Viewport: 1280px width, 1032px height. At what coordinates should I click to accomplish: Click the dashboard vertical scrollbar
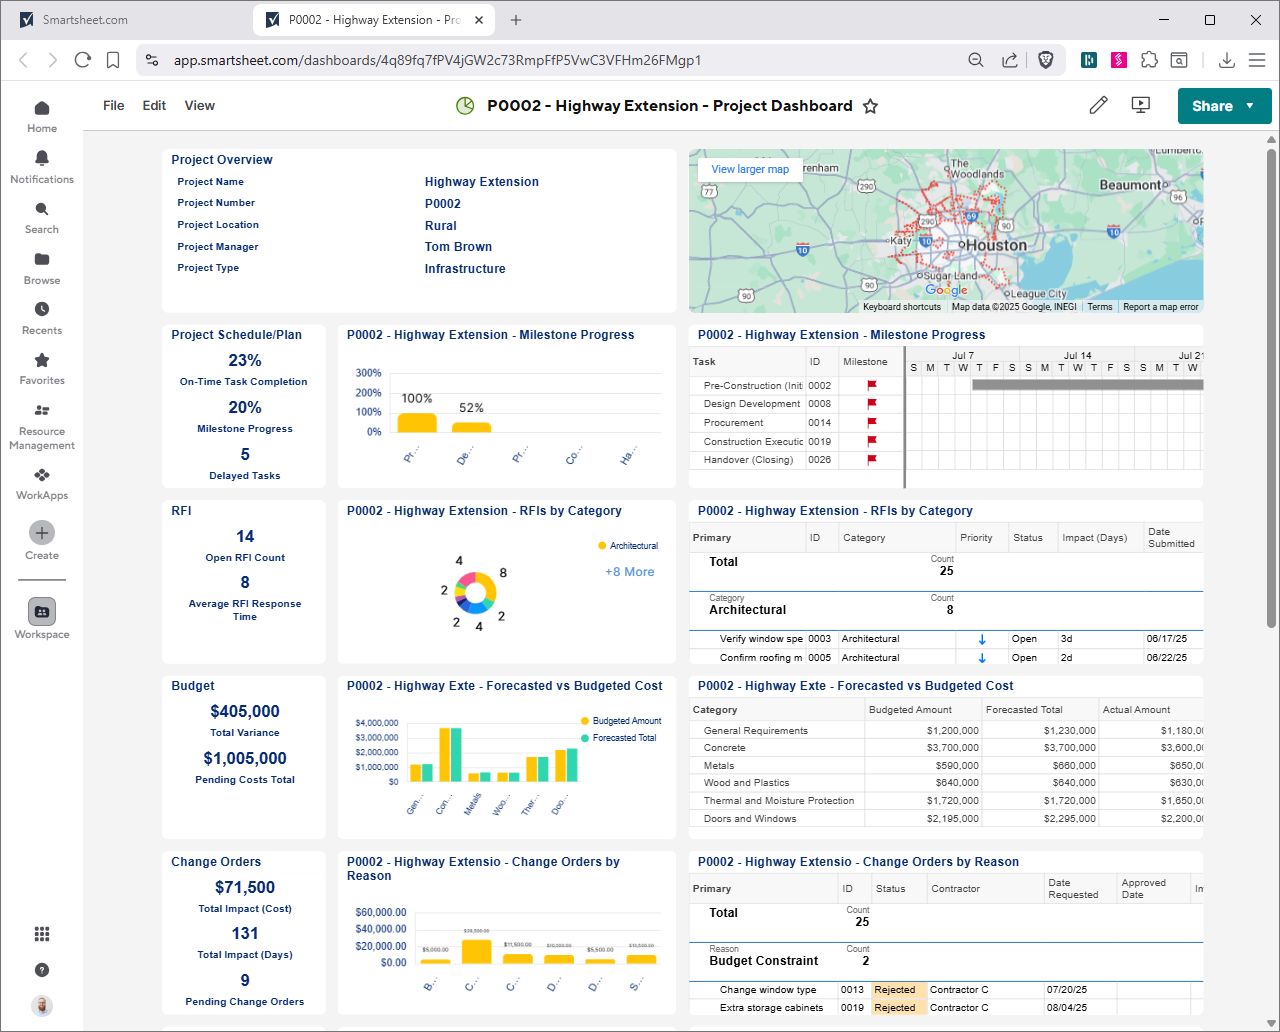(1271, 388)
